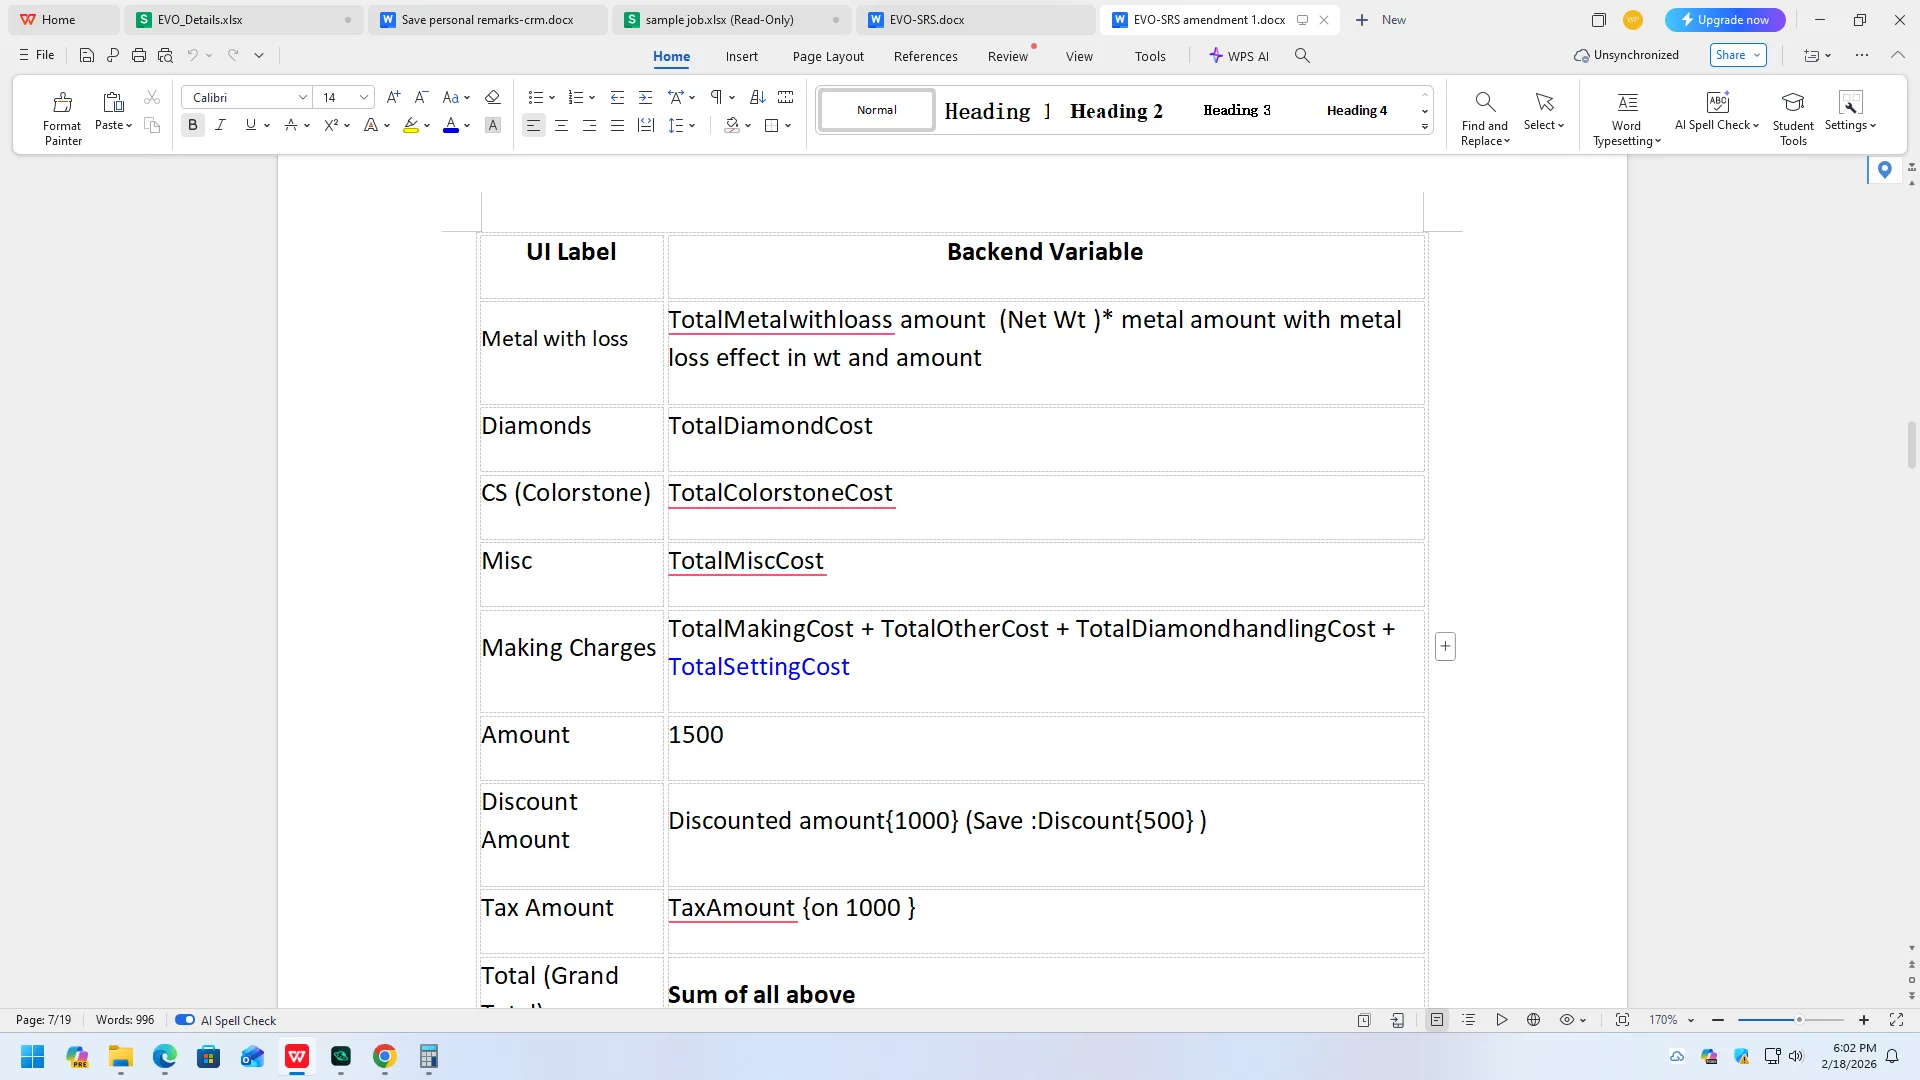Apply the Heading 2 style
This screenshot has height=1080, width=1920.
tap(1116, 111)
